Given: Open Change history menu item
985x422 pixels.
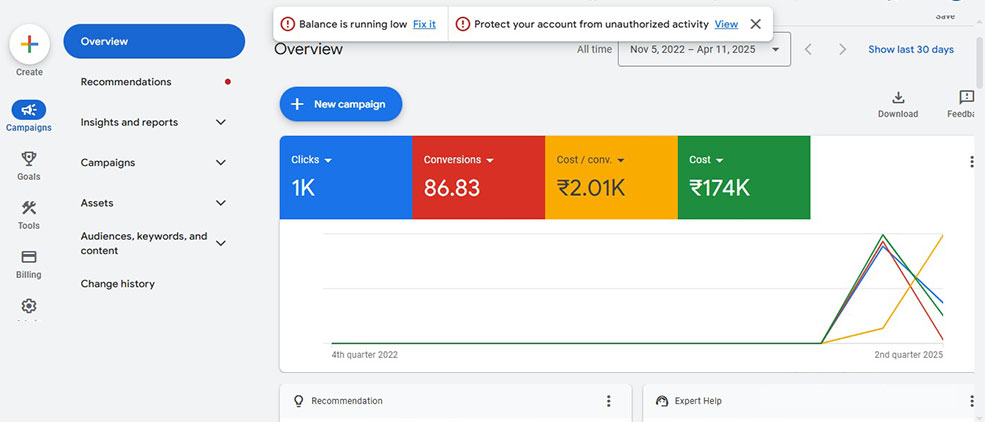Looking at the screenshot, I should (118, 284).
